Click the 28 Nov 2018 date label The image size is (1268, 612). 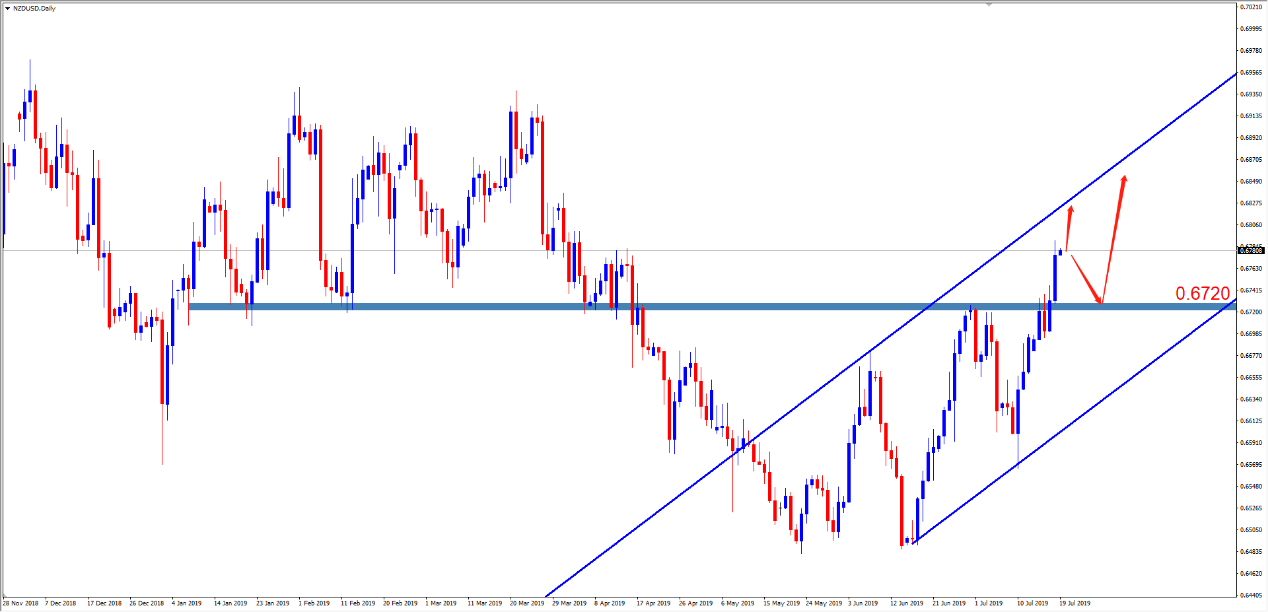point(21,604)
